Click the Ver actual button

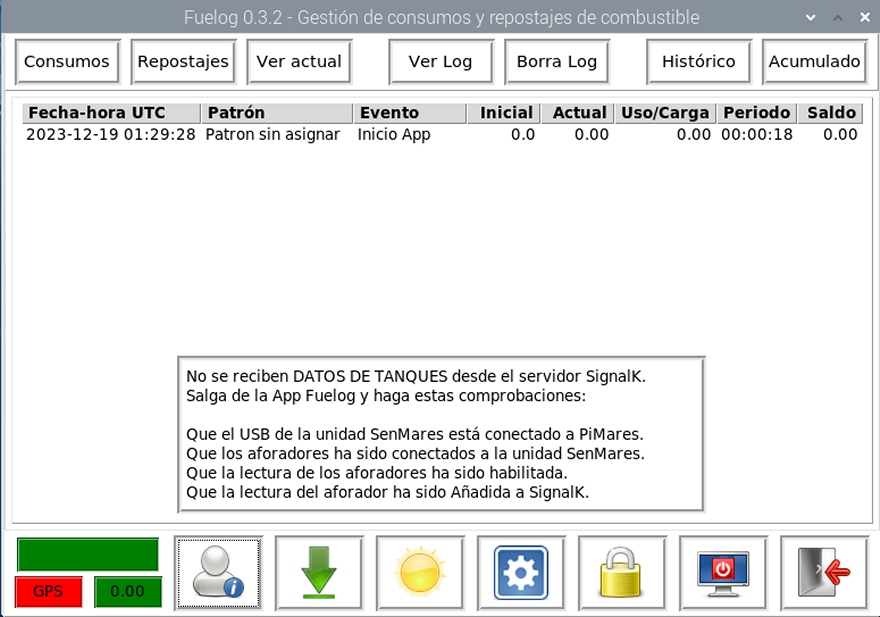pos(299,61)
